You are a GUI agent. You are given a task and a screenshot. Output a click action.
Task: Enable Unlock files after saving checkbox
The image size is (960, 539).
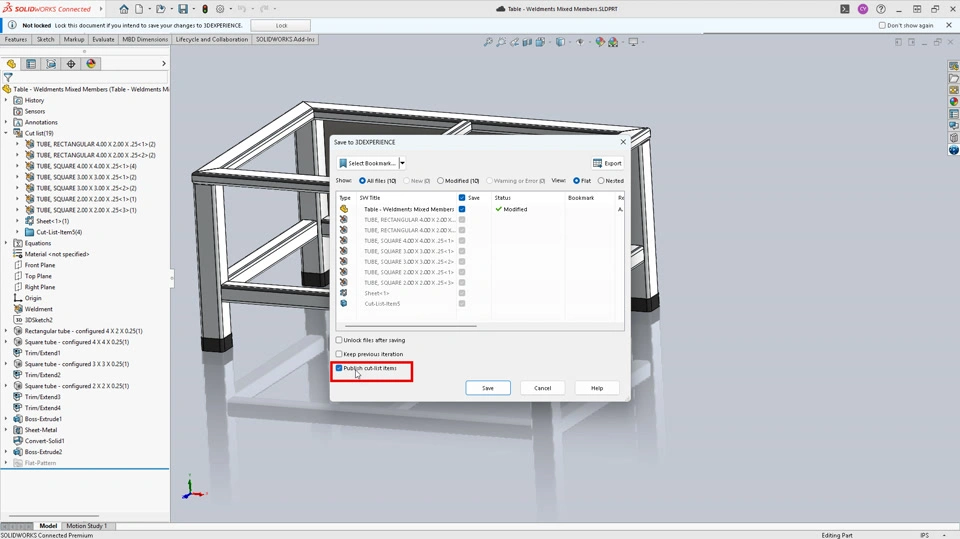tap(339, 340)
